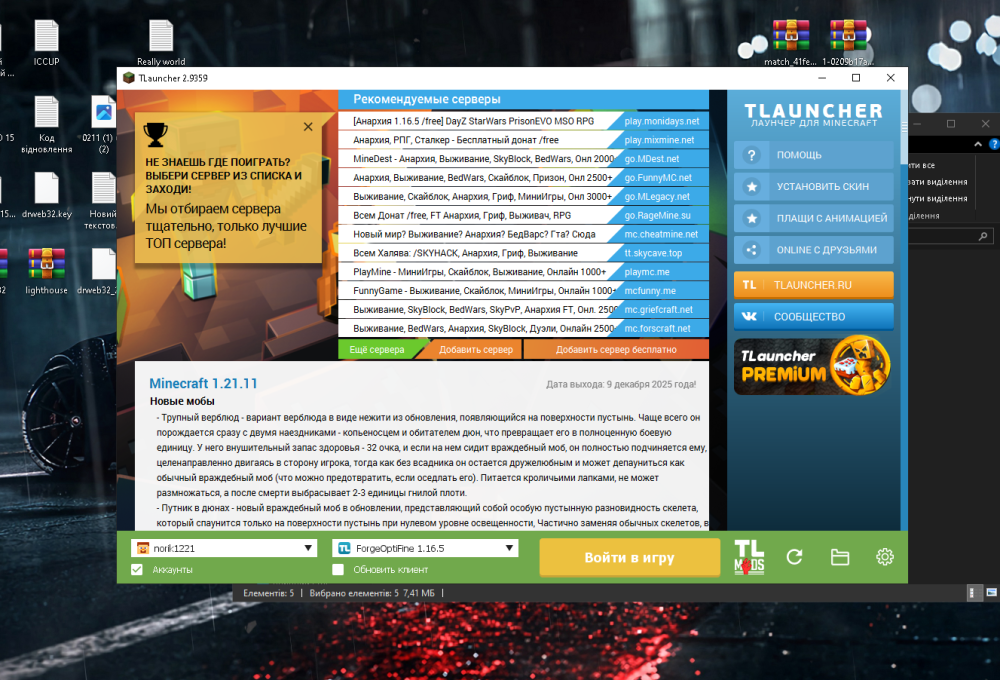Select go.RageMine.su server address
The image size is (1000, 680).
[658, 216]
